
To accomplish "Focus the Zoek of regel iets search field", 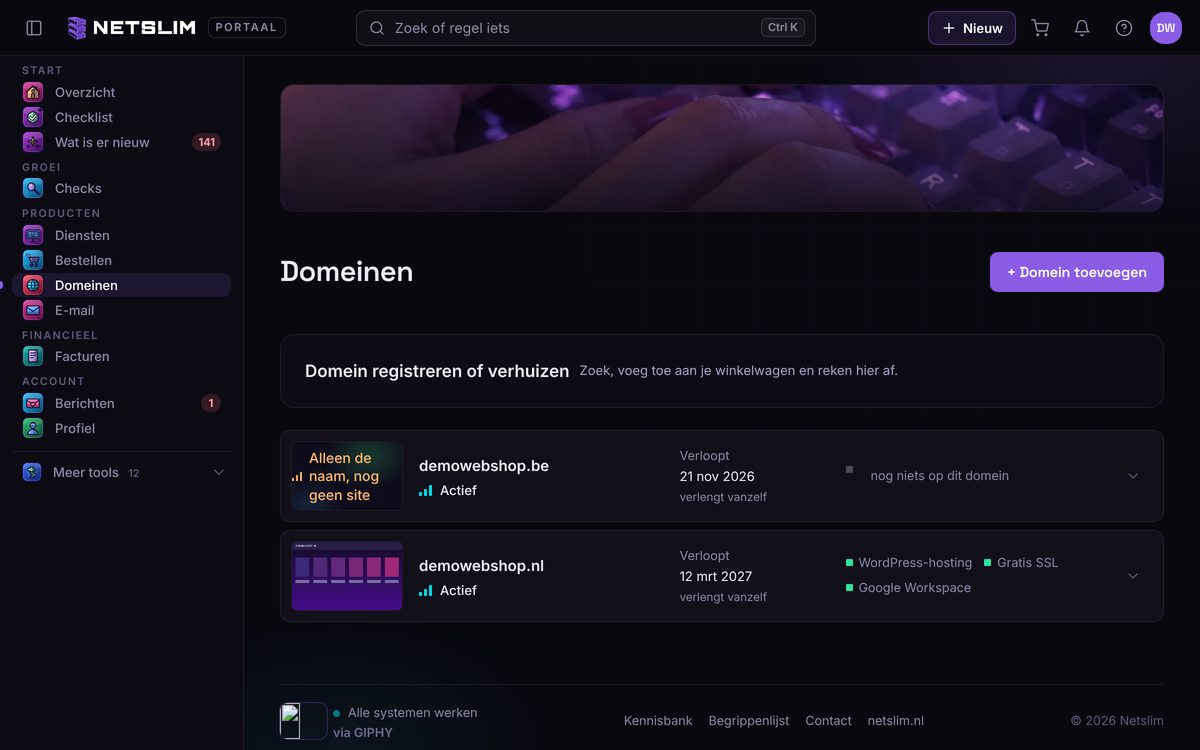I will click(586, 28).
